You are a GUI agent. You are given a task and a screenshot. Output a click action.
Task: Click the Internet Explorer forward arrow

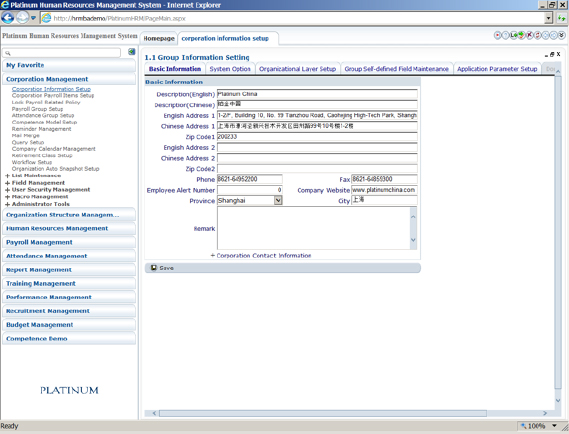tap(22, 17)
